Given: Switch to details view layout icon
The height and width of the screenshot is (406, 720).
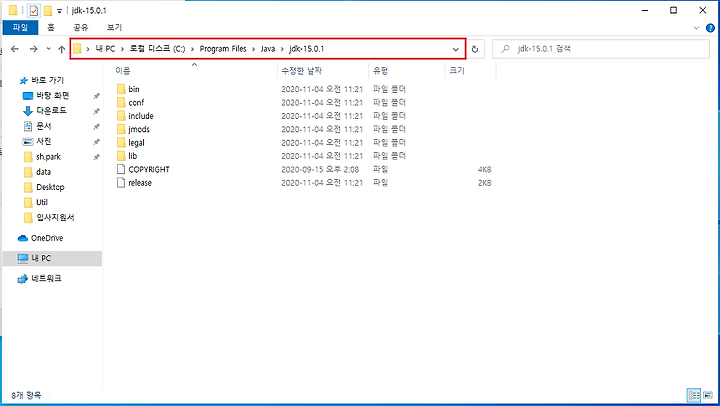Looking at the screenshot, I should [694, 395].
